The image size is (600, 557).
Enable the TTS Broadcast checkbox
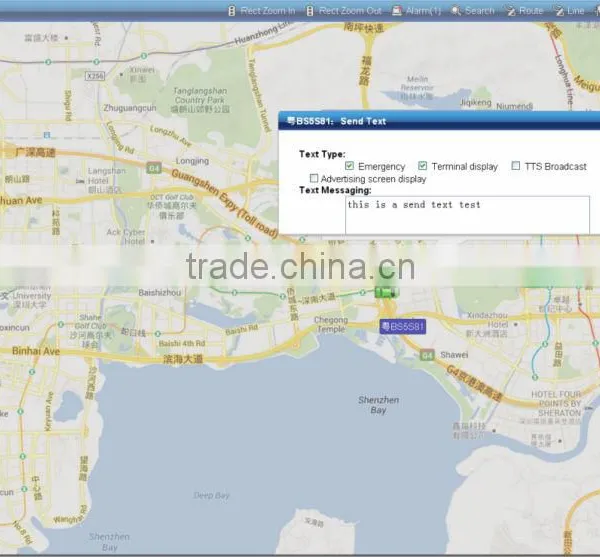516,166
